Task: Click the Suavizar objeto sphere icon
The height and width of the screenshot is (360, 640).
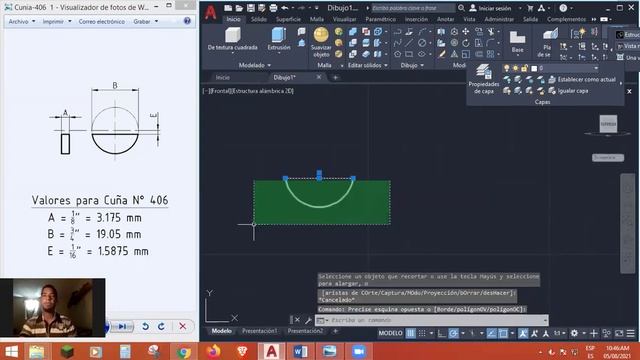Action: (321, 35)
